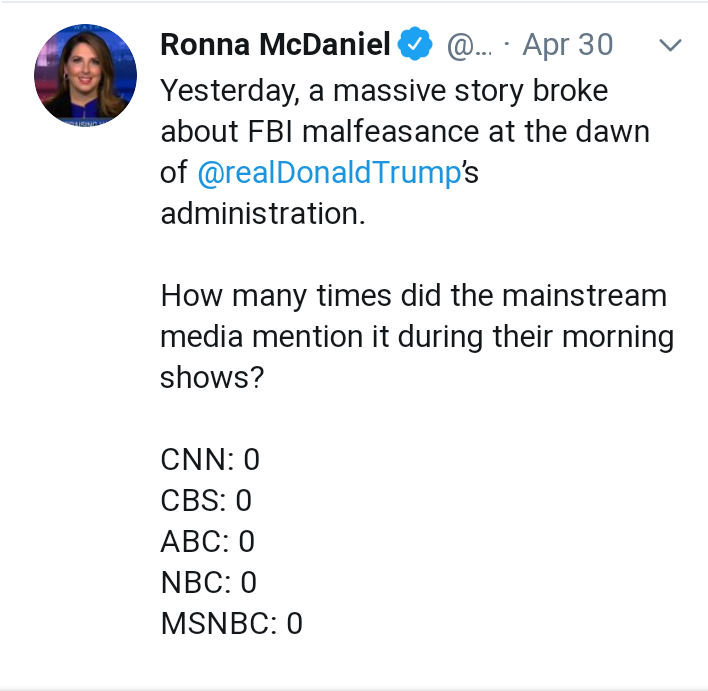The width and height of the screenshot is (708, 691).
Task: Open the Apr 30 timestamp link
Action: 567,46
